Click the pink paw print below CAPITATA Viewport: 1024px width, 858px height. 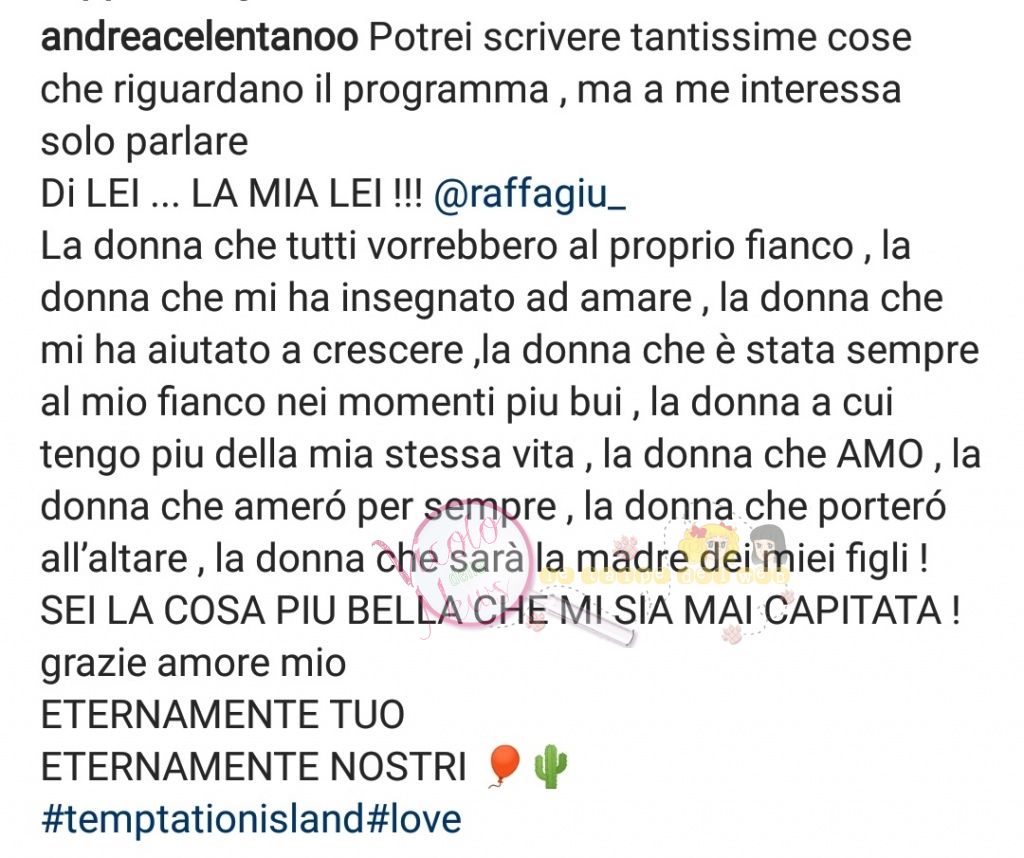click(732, 633)
